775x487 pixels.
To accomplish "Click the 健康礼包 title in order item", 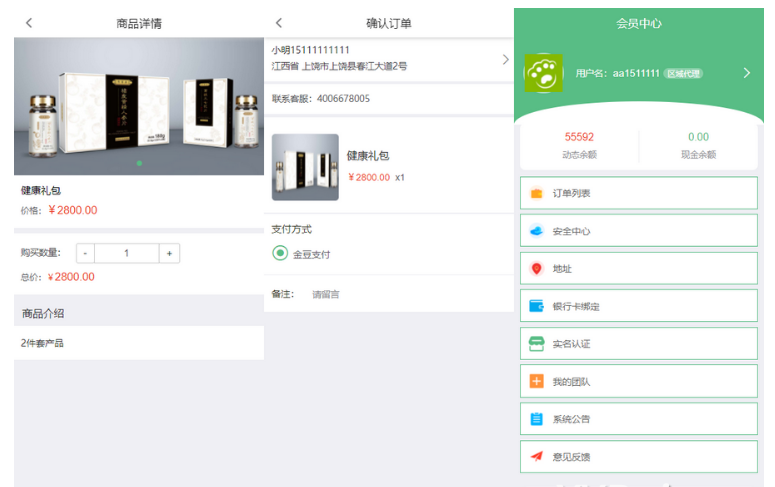I will coord(368,156).
